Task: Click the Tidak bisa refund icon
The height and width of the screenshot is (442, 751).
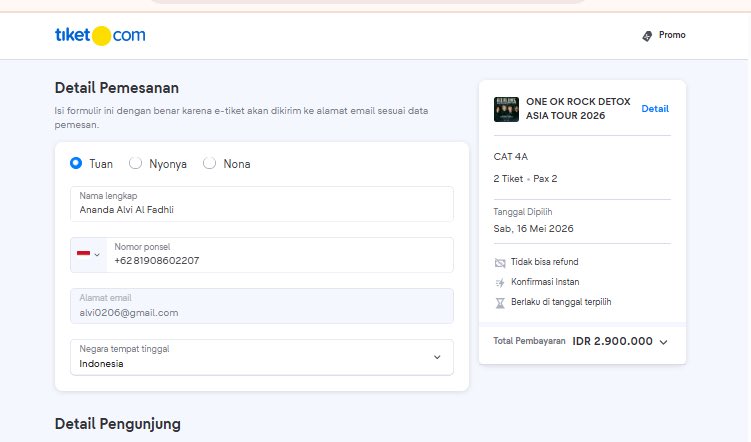Action: point(500,262)
